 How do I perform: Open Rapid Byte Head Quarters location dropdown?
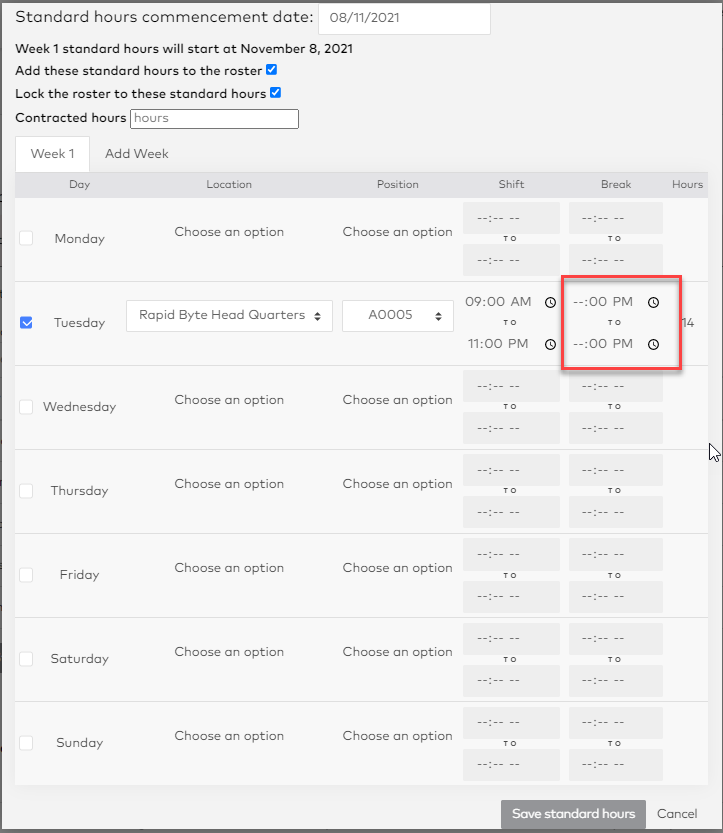[x=229, y=316]
